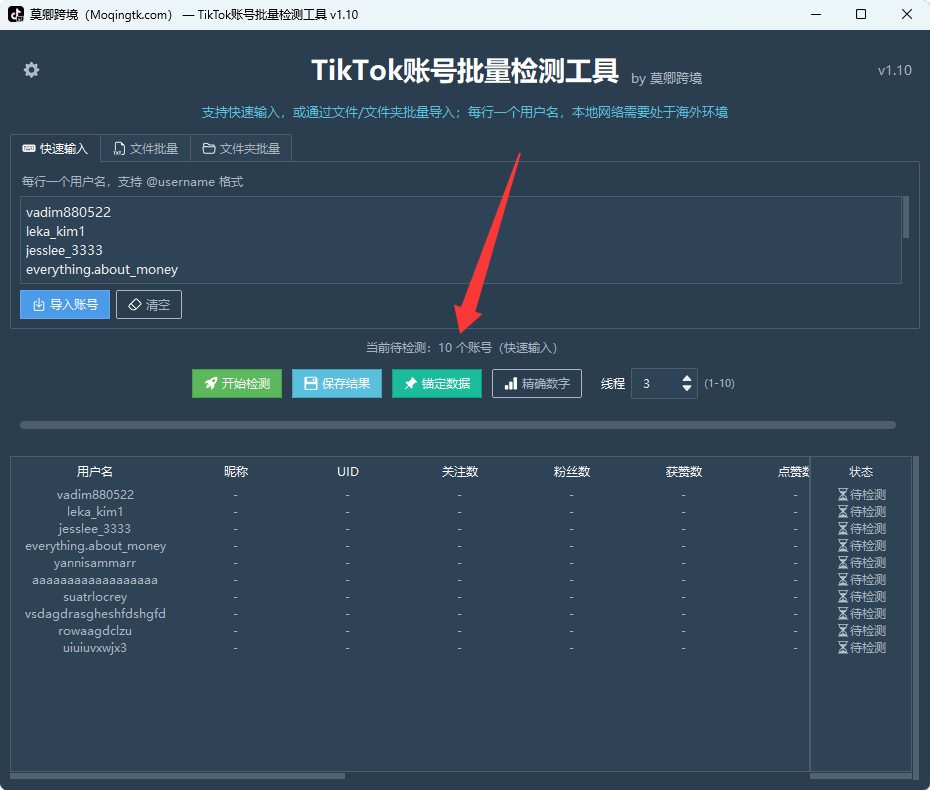Select the rowaagdclzu table row
Screen dimensions: 930x790
pyautogui.click(x=410, y=631)
